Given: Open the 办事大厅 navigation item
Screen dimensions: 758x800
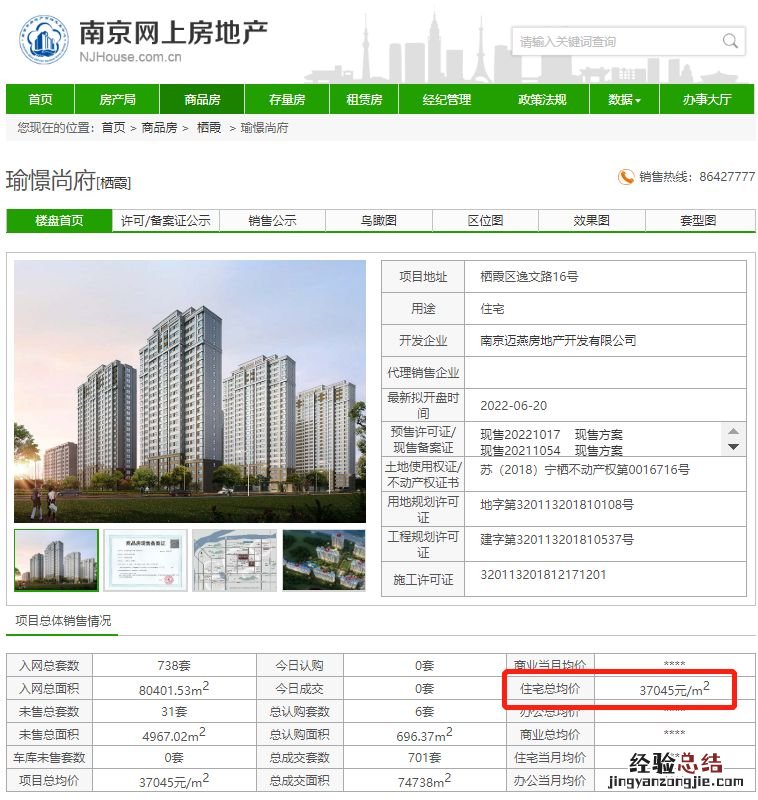Looking at the screenshot, I should [x=707, y=99].
